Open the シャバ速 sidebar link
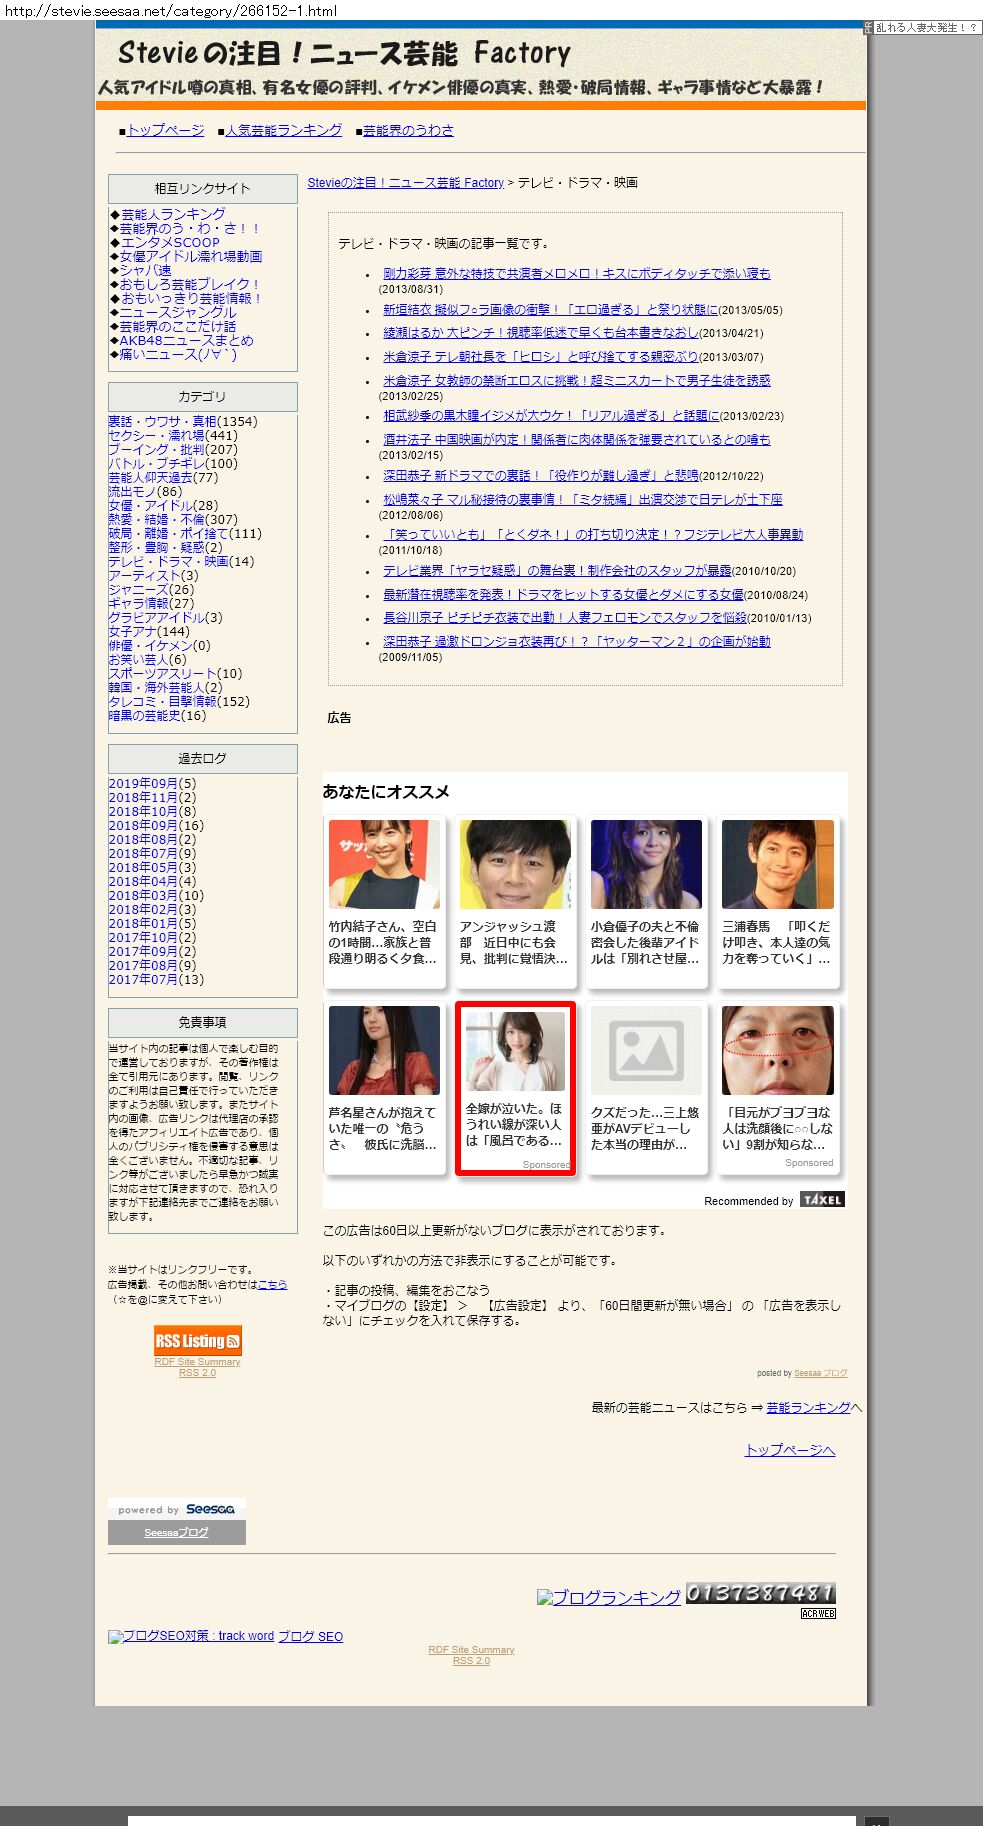Screen dimensions: 983x1826 click(x=145, y=270)
